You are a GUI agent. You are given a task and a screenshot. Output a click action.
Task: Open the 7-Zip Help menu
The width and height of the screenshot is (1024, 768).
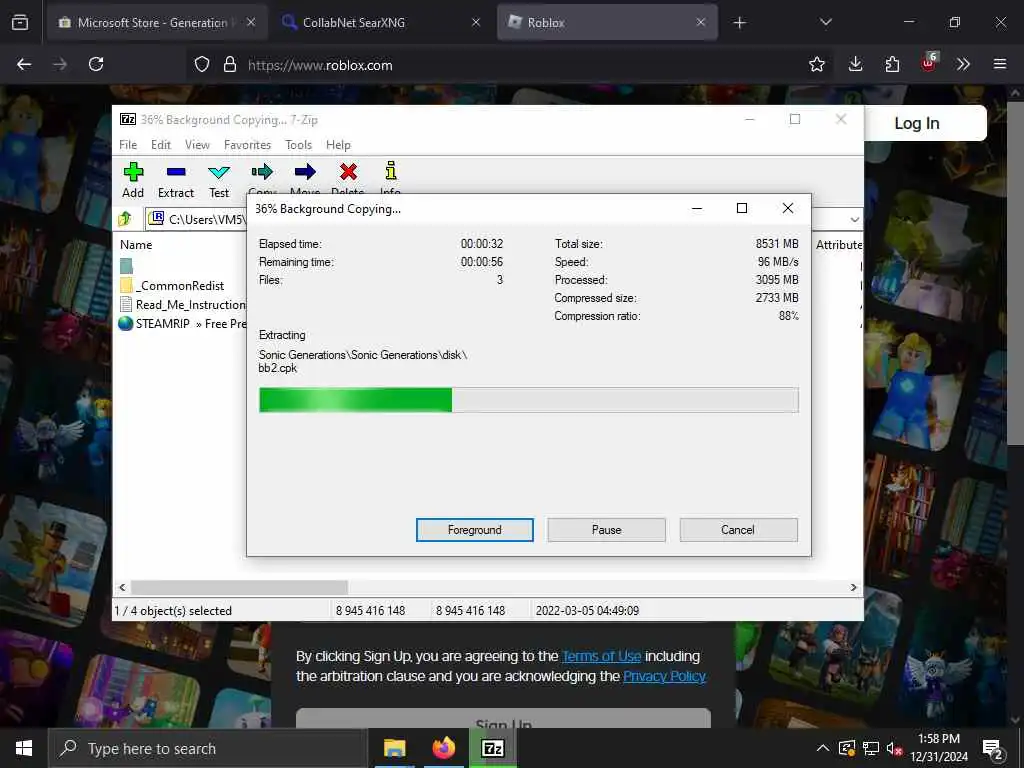click(338, 145)
